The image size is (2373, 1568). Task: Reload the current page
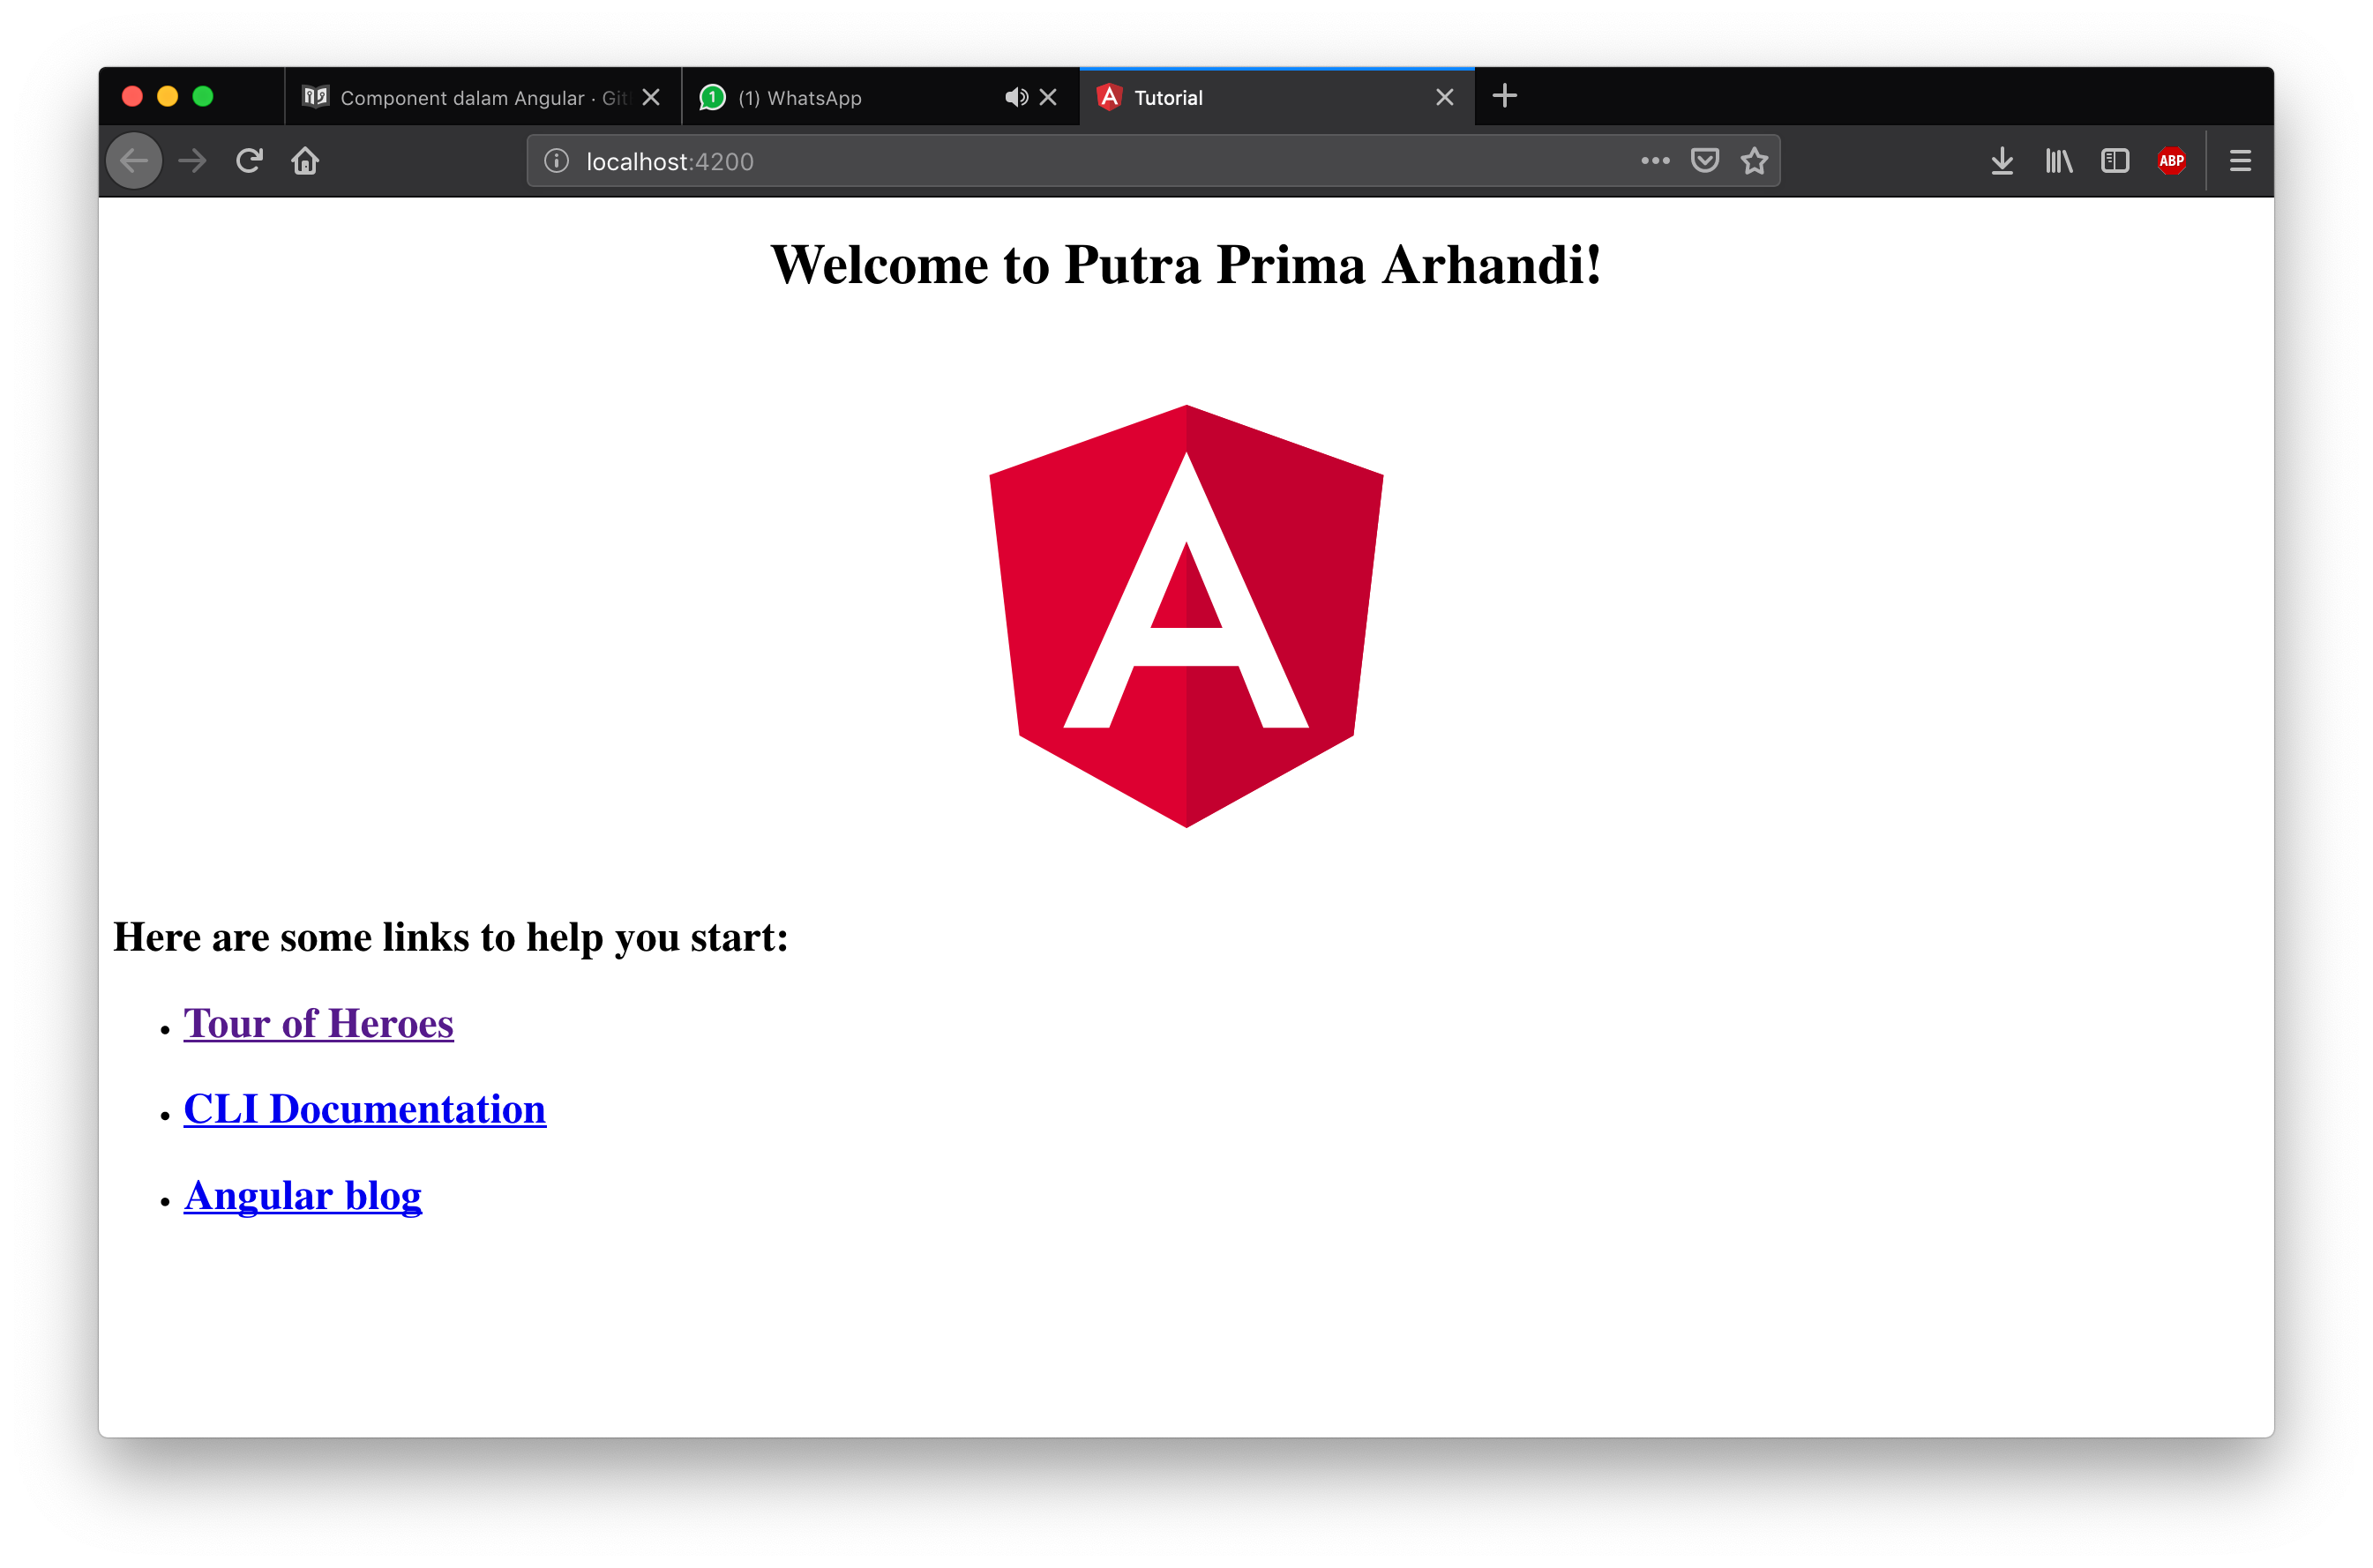[249, 161]
